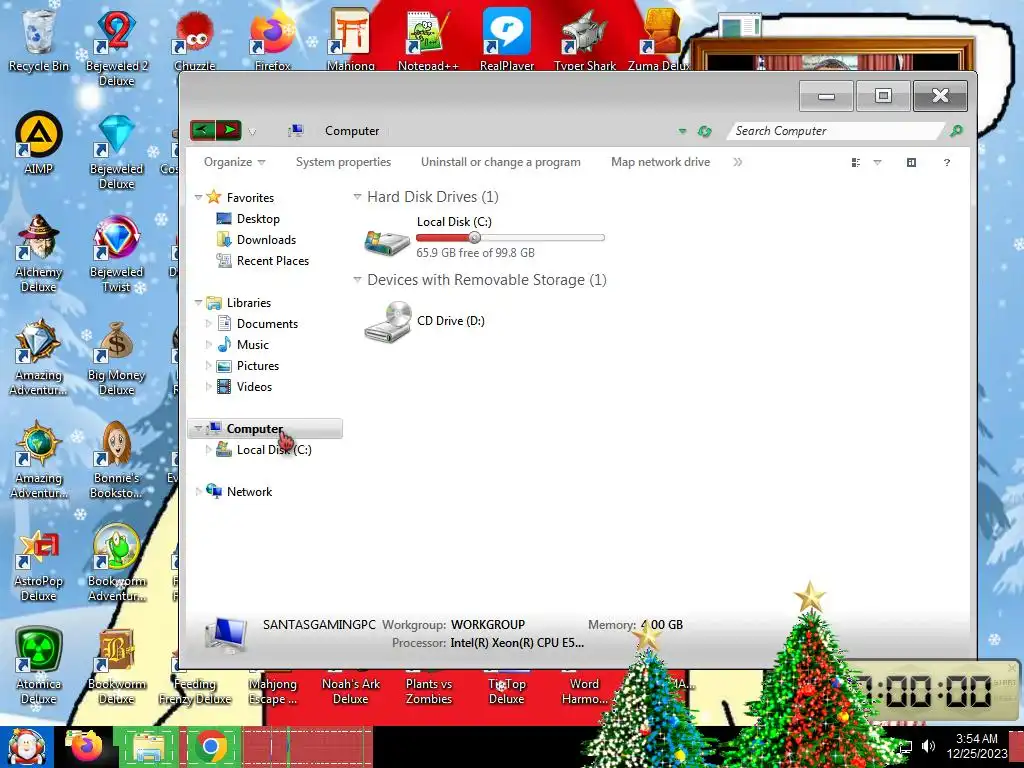The width and height of the screenshot is (1024, 768).
Task: Open Chuzzle desktop shortcut
Action: (x=195, y=39)
